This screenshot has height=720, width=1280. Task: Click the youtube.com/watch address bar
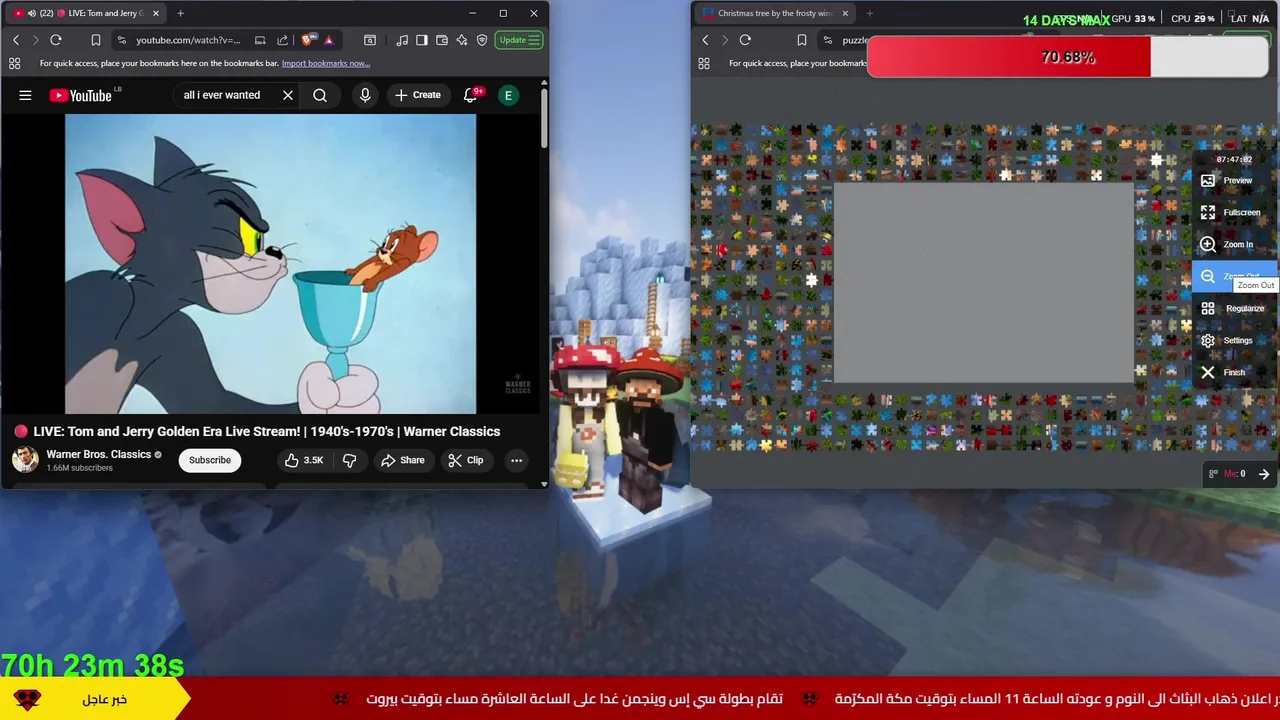[x=188, y=40]
